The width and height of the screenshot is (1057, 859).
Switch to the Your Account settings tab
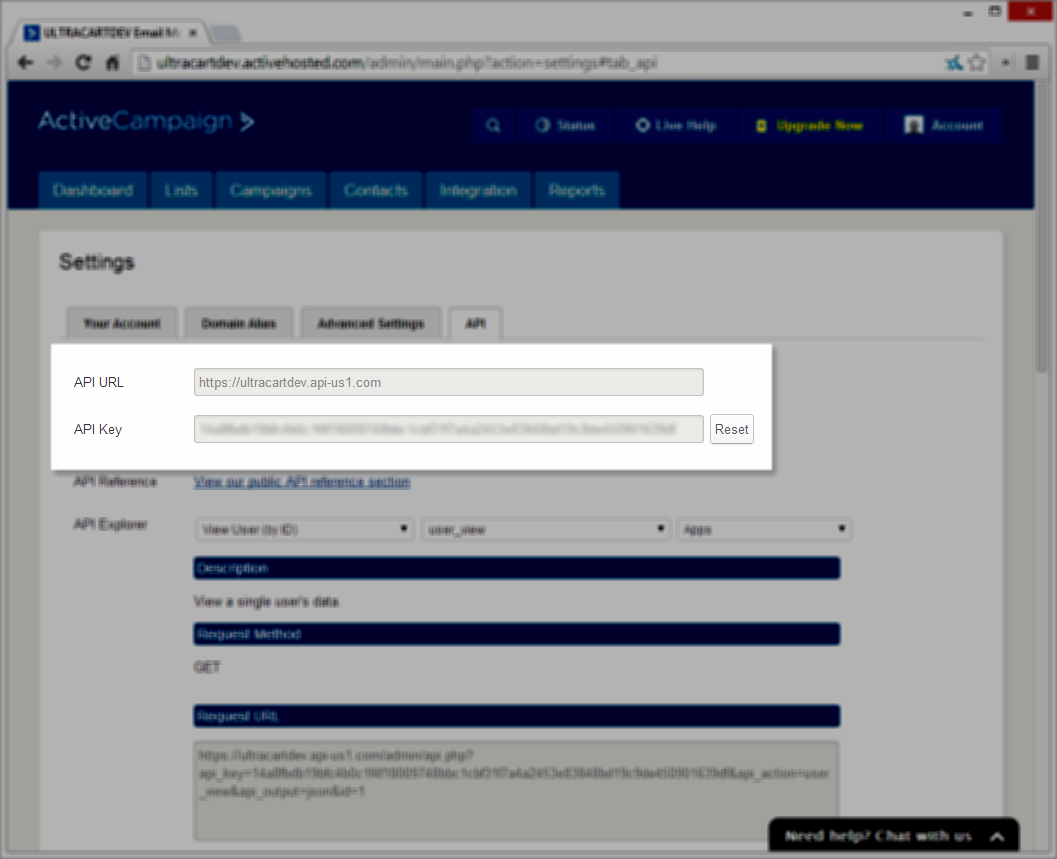(122, 324)
